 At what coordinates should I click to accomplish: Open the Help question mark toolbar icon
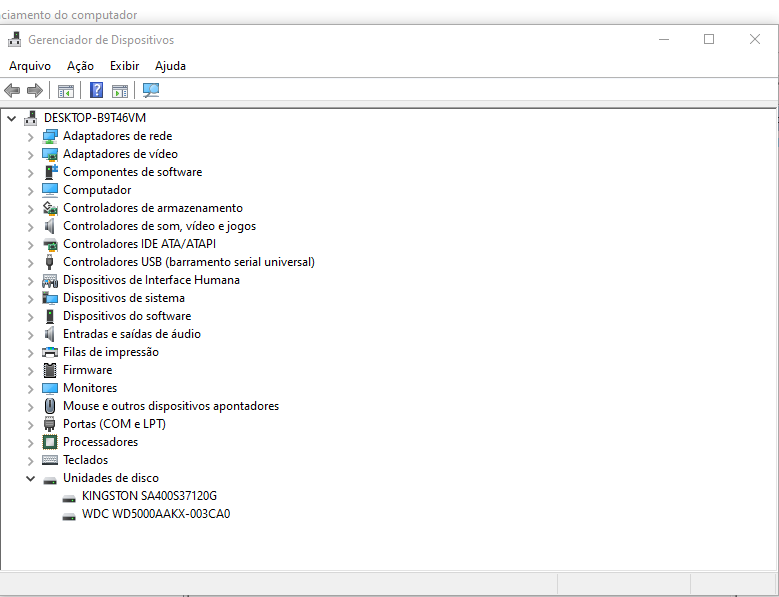tap(96, 90)
